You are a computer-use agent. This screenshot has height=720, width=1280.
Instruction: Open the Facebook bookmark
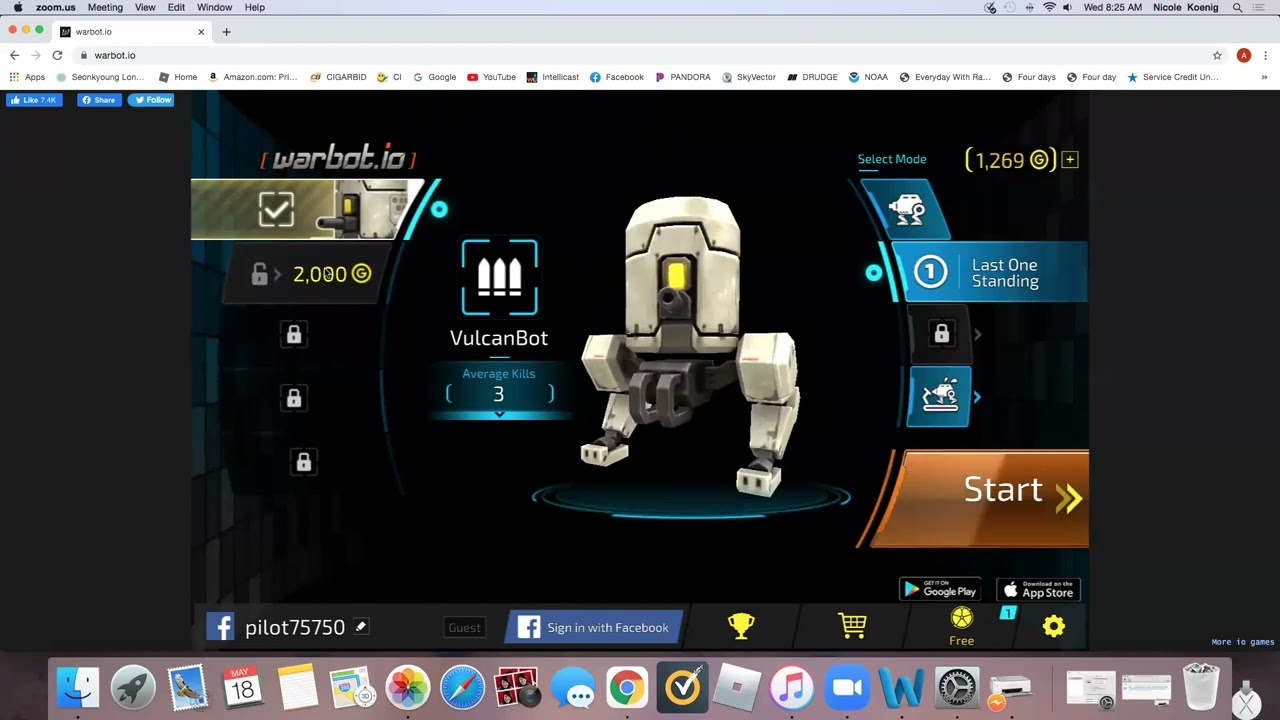(x=617, y=77)
